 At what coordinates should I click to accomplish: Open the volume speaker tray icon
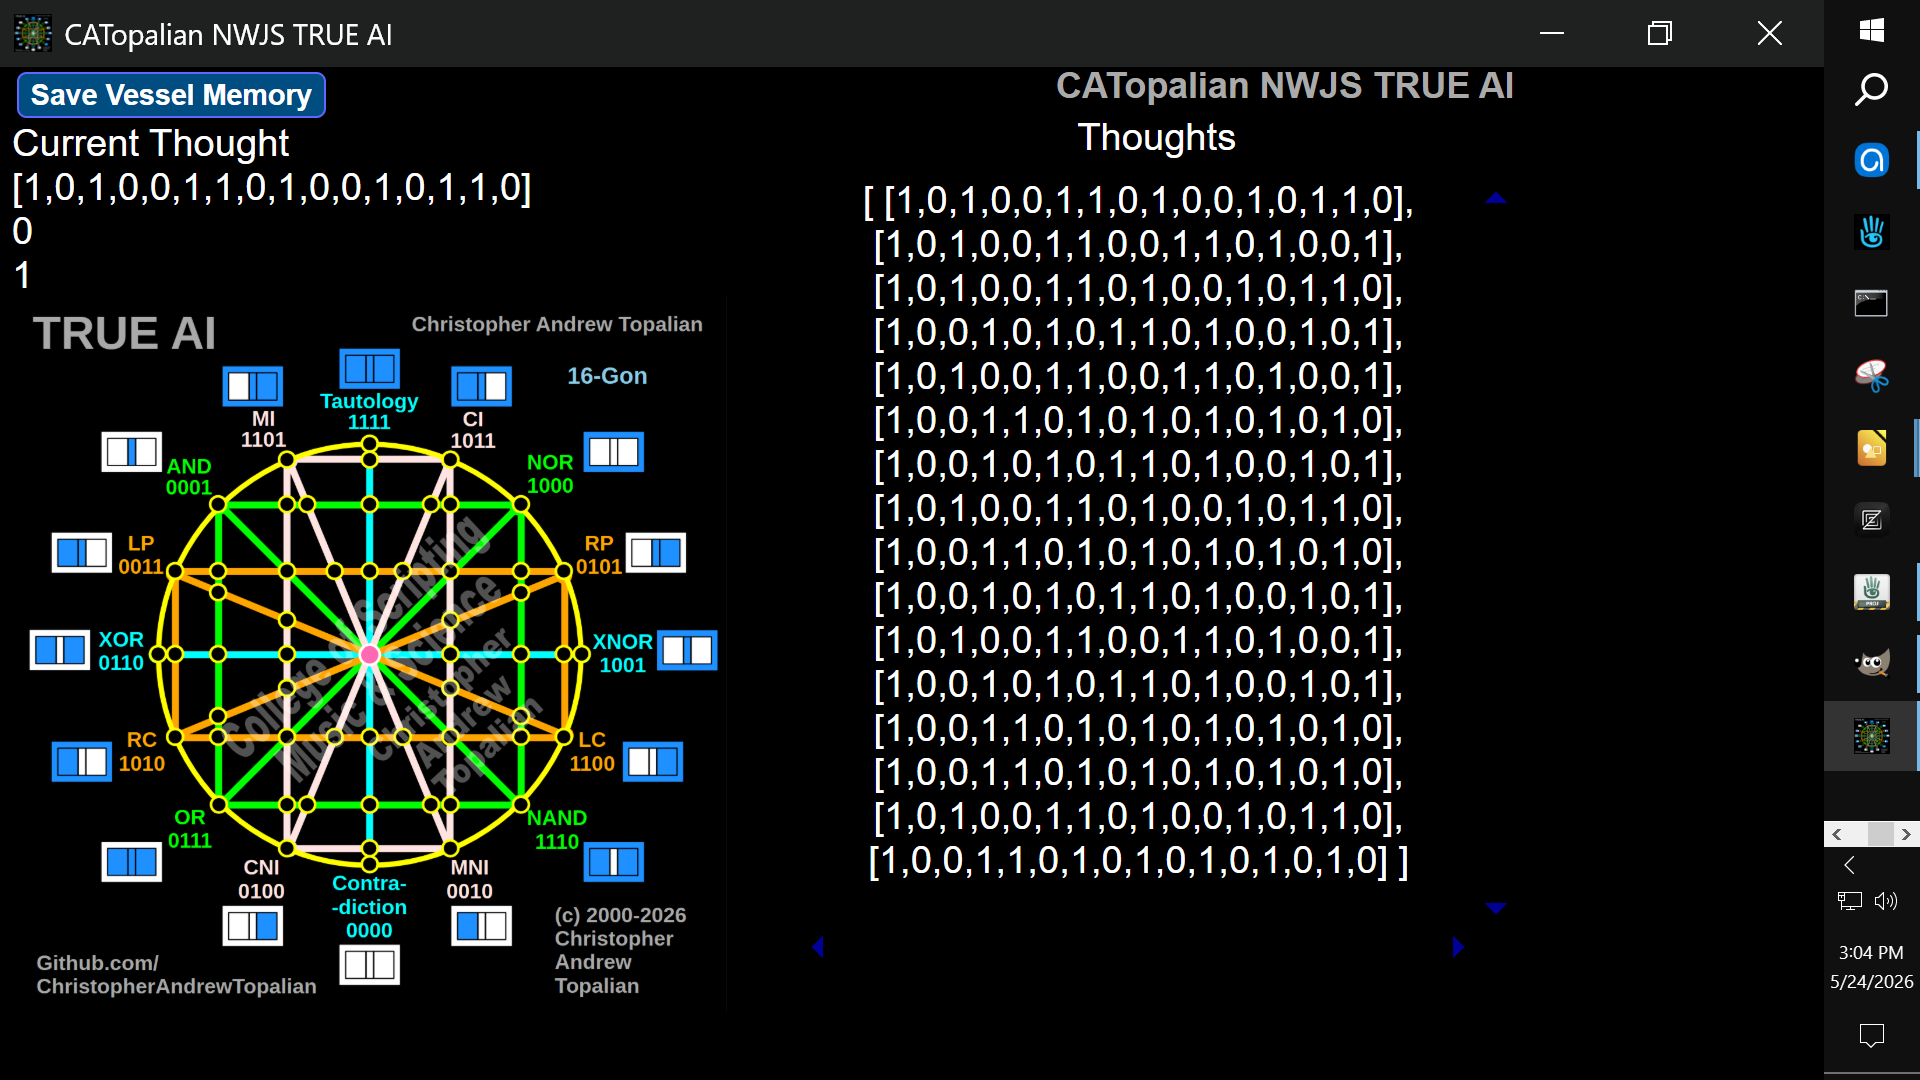(1886, 901)
